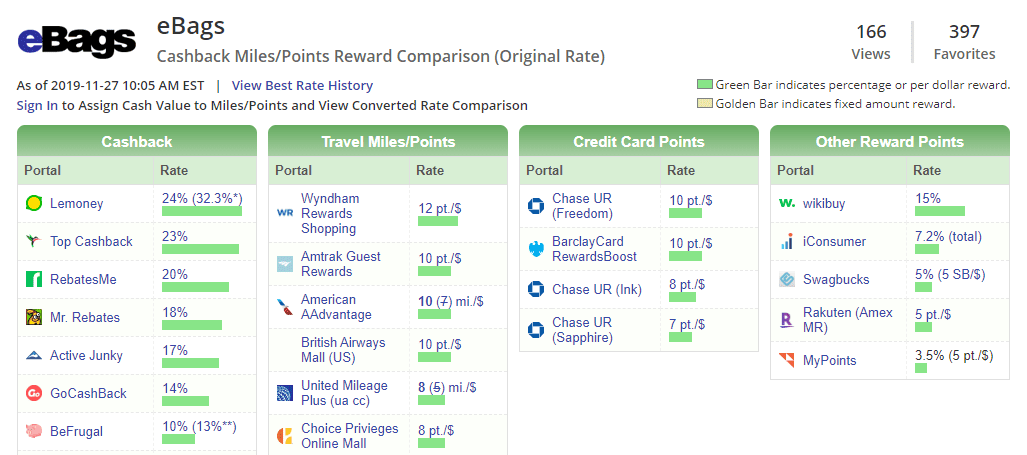Click the Swagbucks portal icon
This screenshot has width=1027, height=455.
pyautogui.click(x=787, y=280)
